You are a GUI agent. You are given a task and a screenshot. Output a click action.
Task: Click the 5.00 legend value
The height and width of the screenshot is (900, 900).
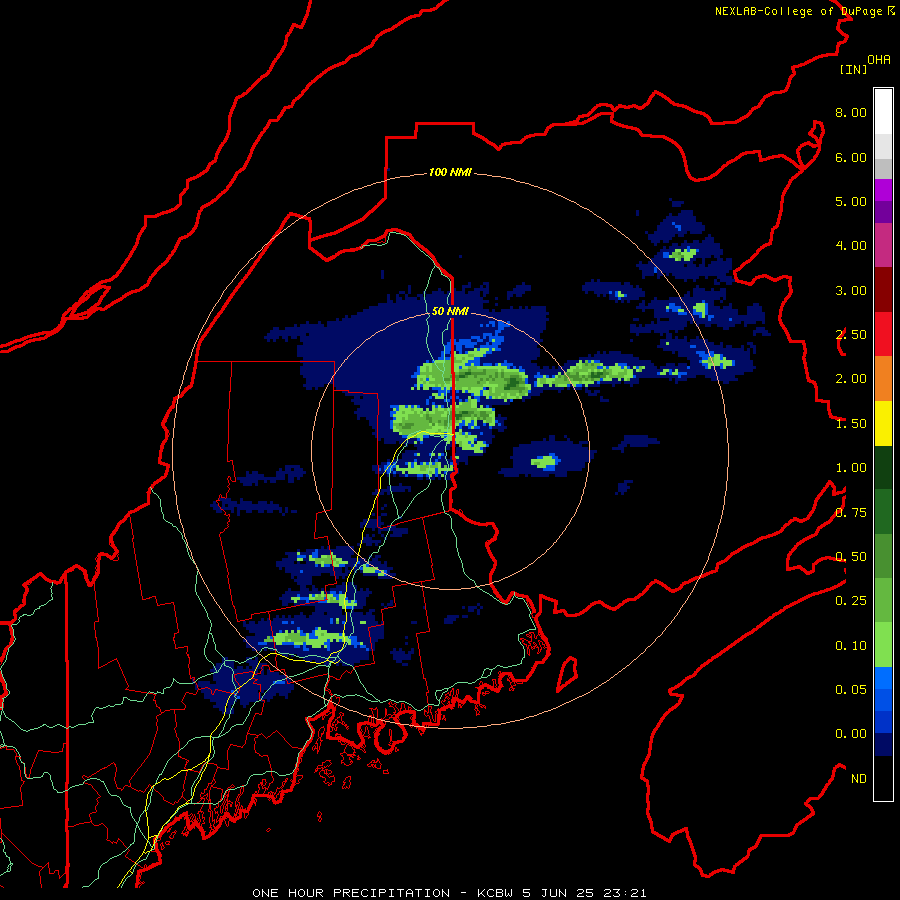(851, 201)
